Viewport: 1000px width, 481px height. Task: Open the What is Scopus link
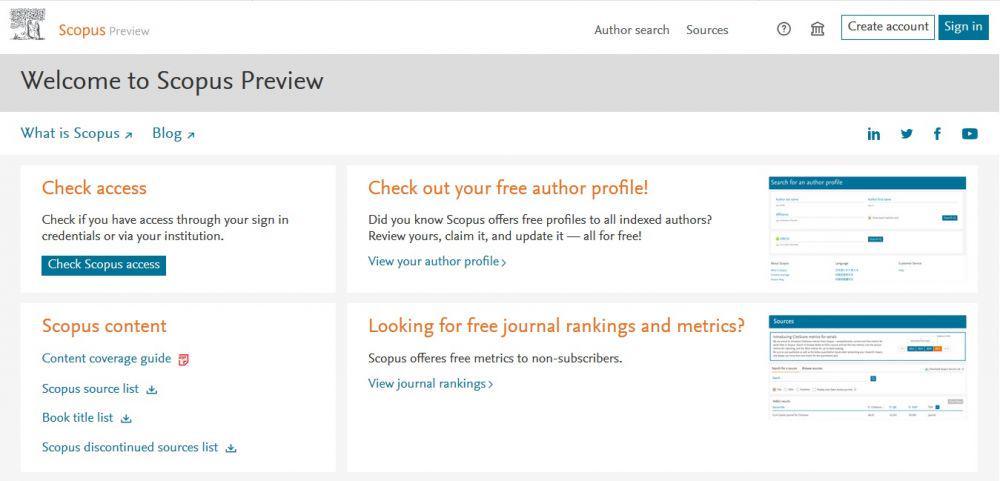[77, 133]
